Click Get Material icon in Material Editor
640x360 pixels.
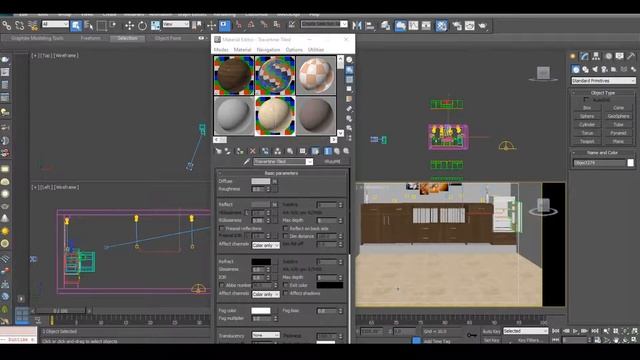pyautogui.click(x=218, y=151)
